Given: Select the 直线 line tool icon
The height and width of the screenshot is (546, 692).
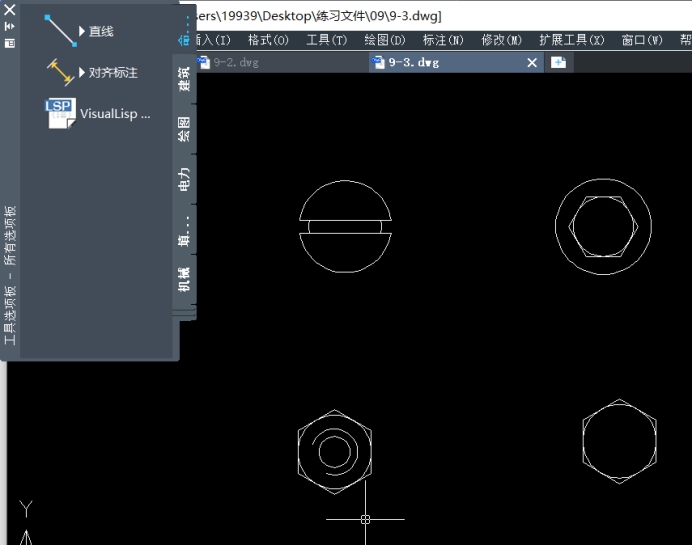Looking at the screenshot, I should tap(60, 31).
